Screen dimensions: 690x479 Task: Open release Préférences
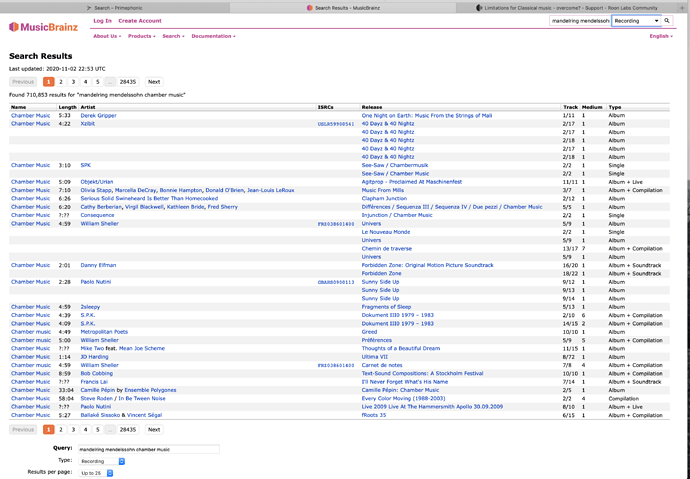pyautogui.click(x=377, y=340)
